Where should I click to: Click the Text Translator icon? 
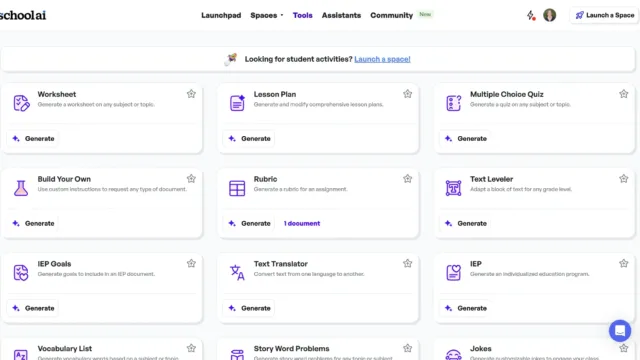[237, 273]
